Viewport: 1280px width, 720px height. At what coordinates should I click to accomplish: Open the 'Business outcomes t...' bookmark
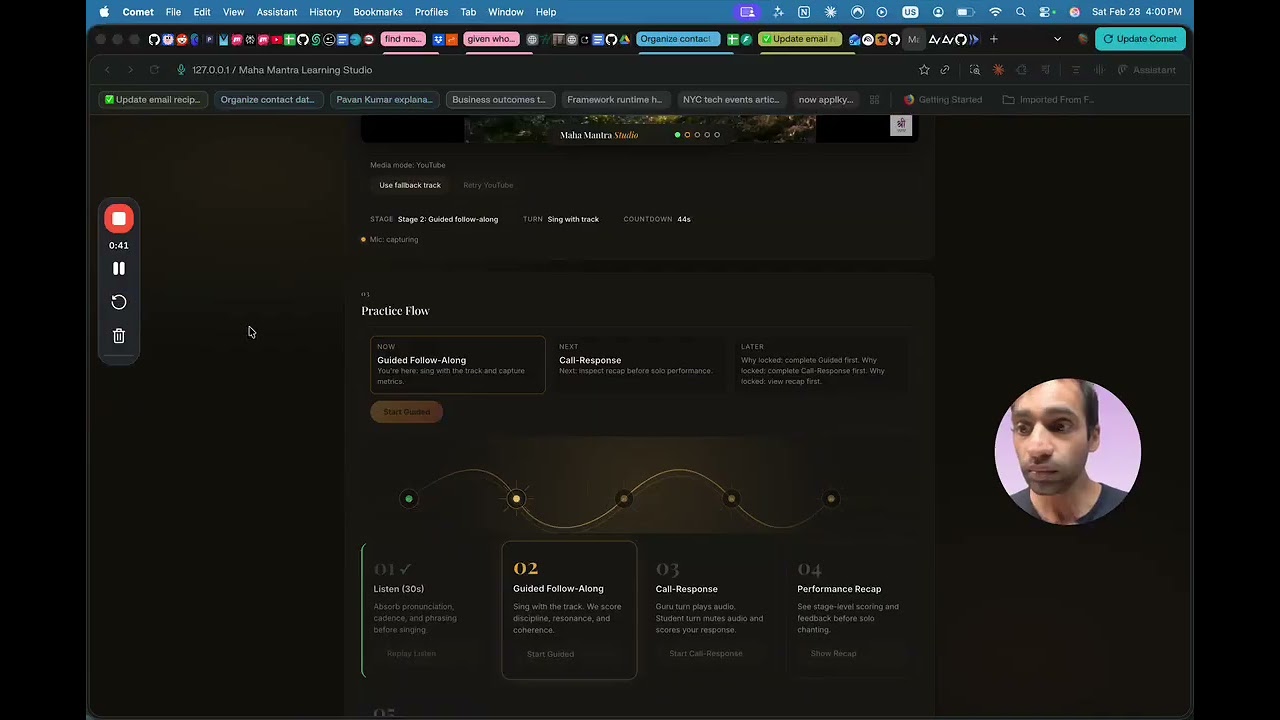click(499, 100)
